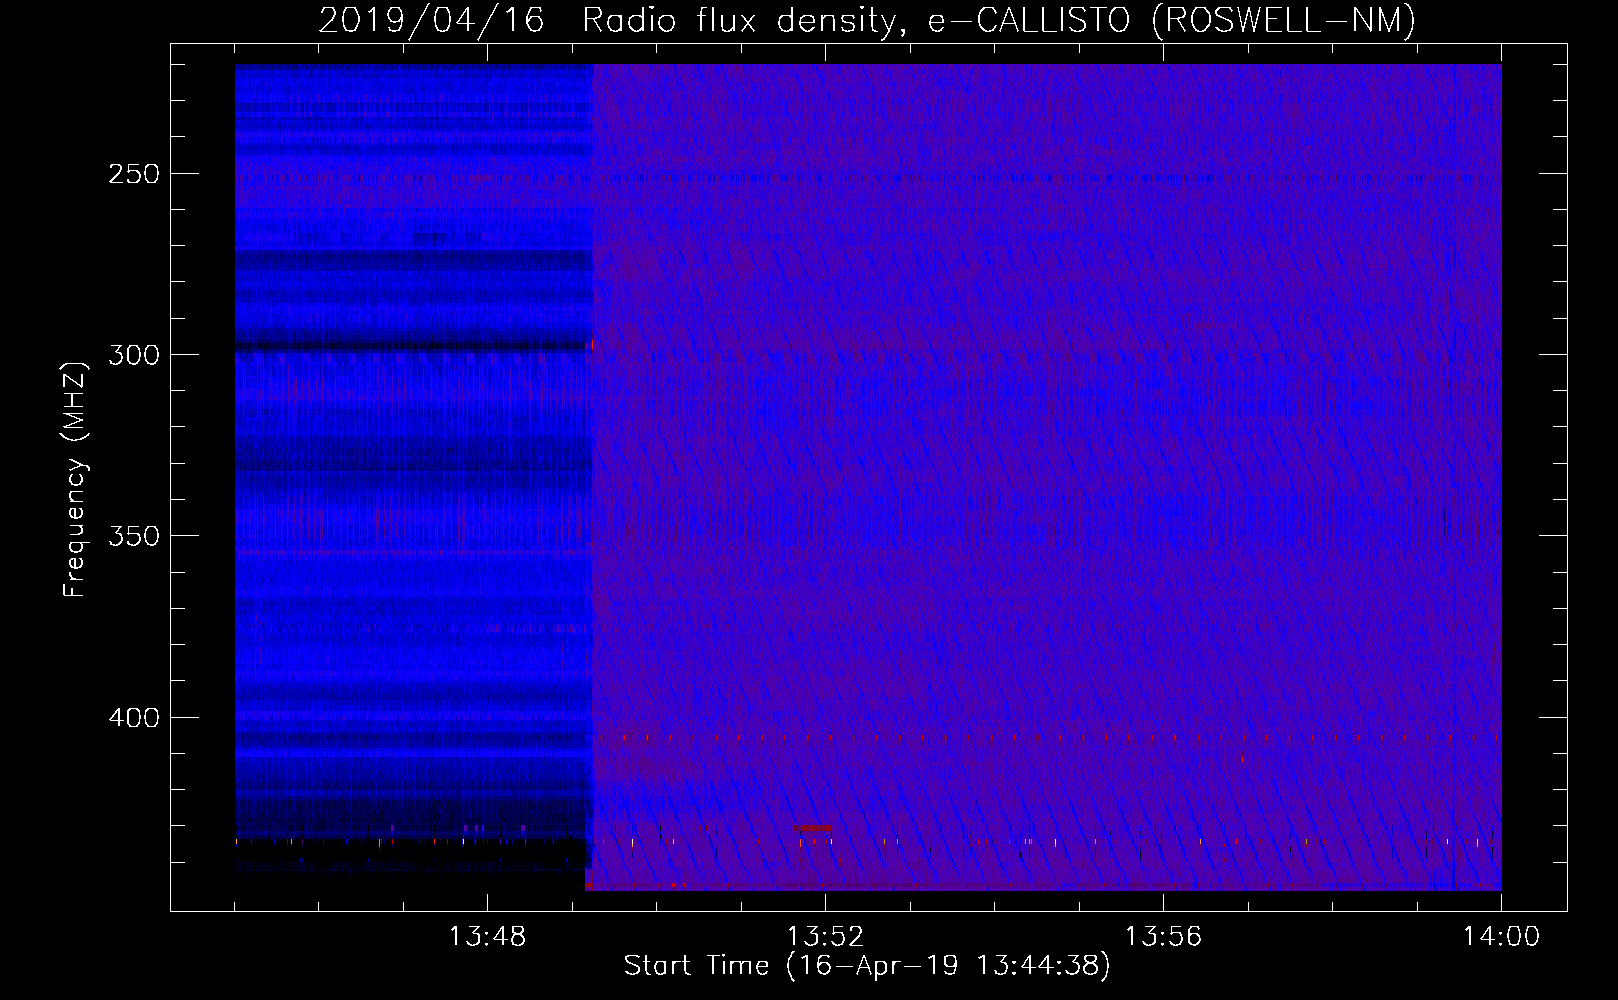Click the 13:56 time tick label

click(1163, 937)
